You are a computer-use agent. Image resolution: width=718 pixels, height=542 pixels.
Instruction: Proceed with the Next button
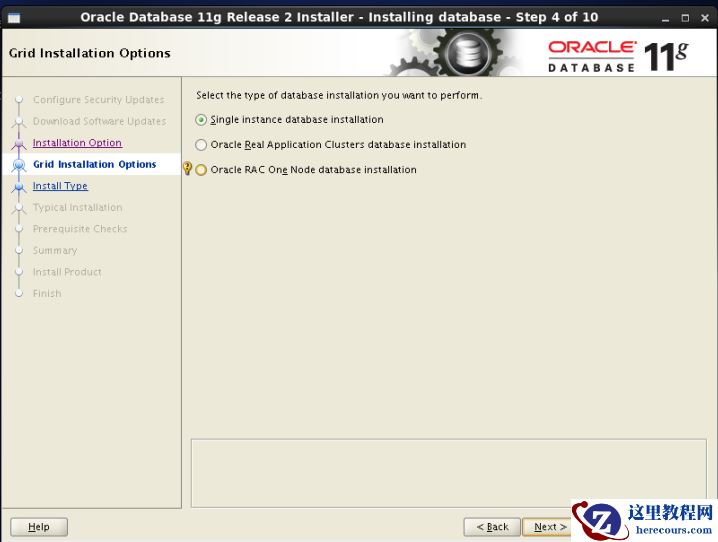548,527
